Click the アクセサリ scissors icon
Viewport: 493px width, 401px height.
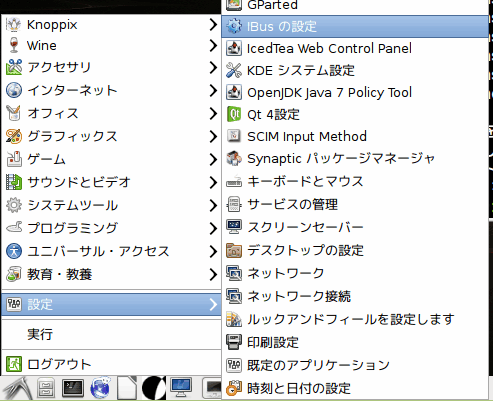[x=14, y=67]
